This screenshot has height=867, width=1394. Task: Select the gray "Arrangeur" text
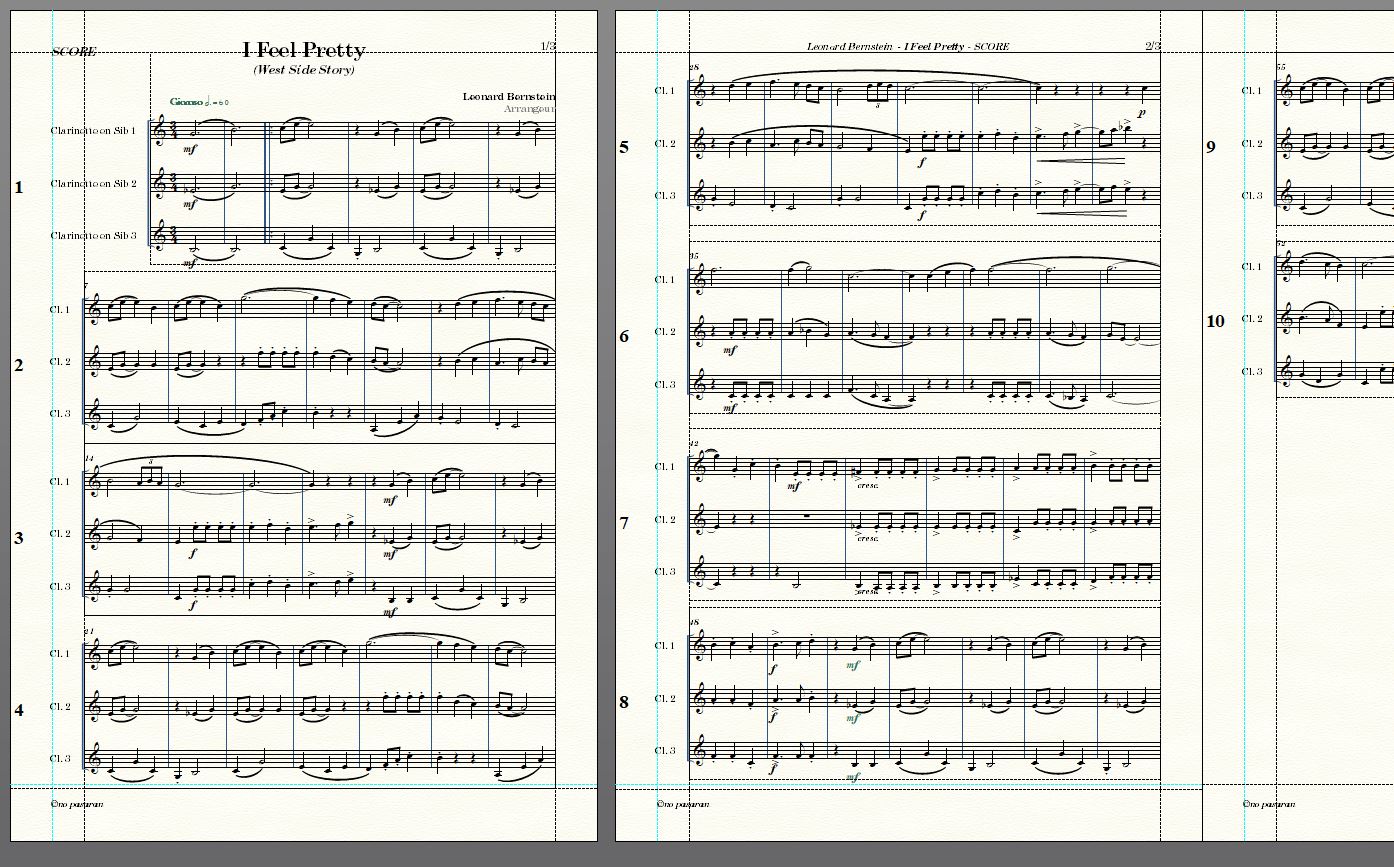[x=530, y=108]
